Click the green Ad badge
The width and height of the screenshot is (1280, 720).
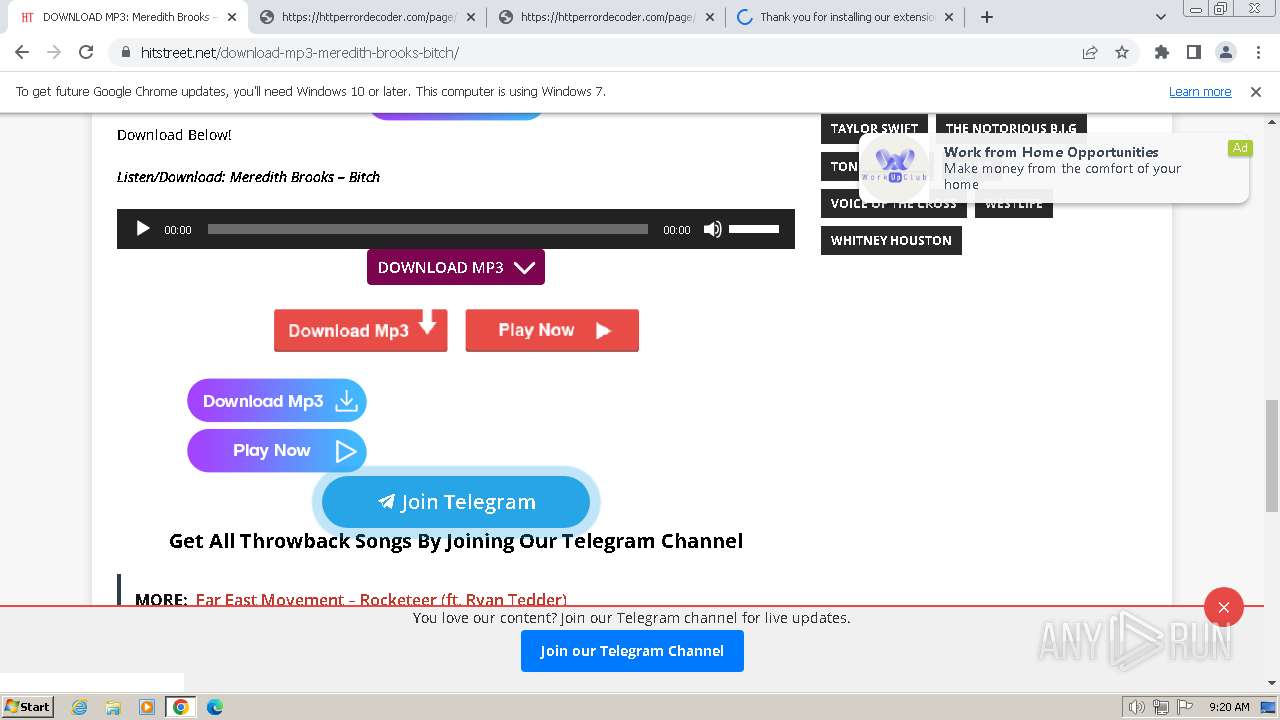(x=1240, y=148)
